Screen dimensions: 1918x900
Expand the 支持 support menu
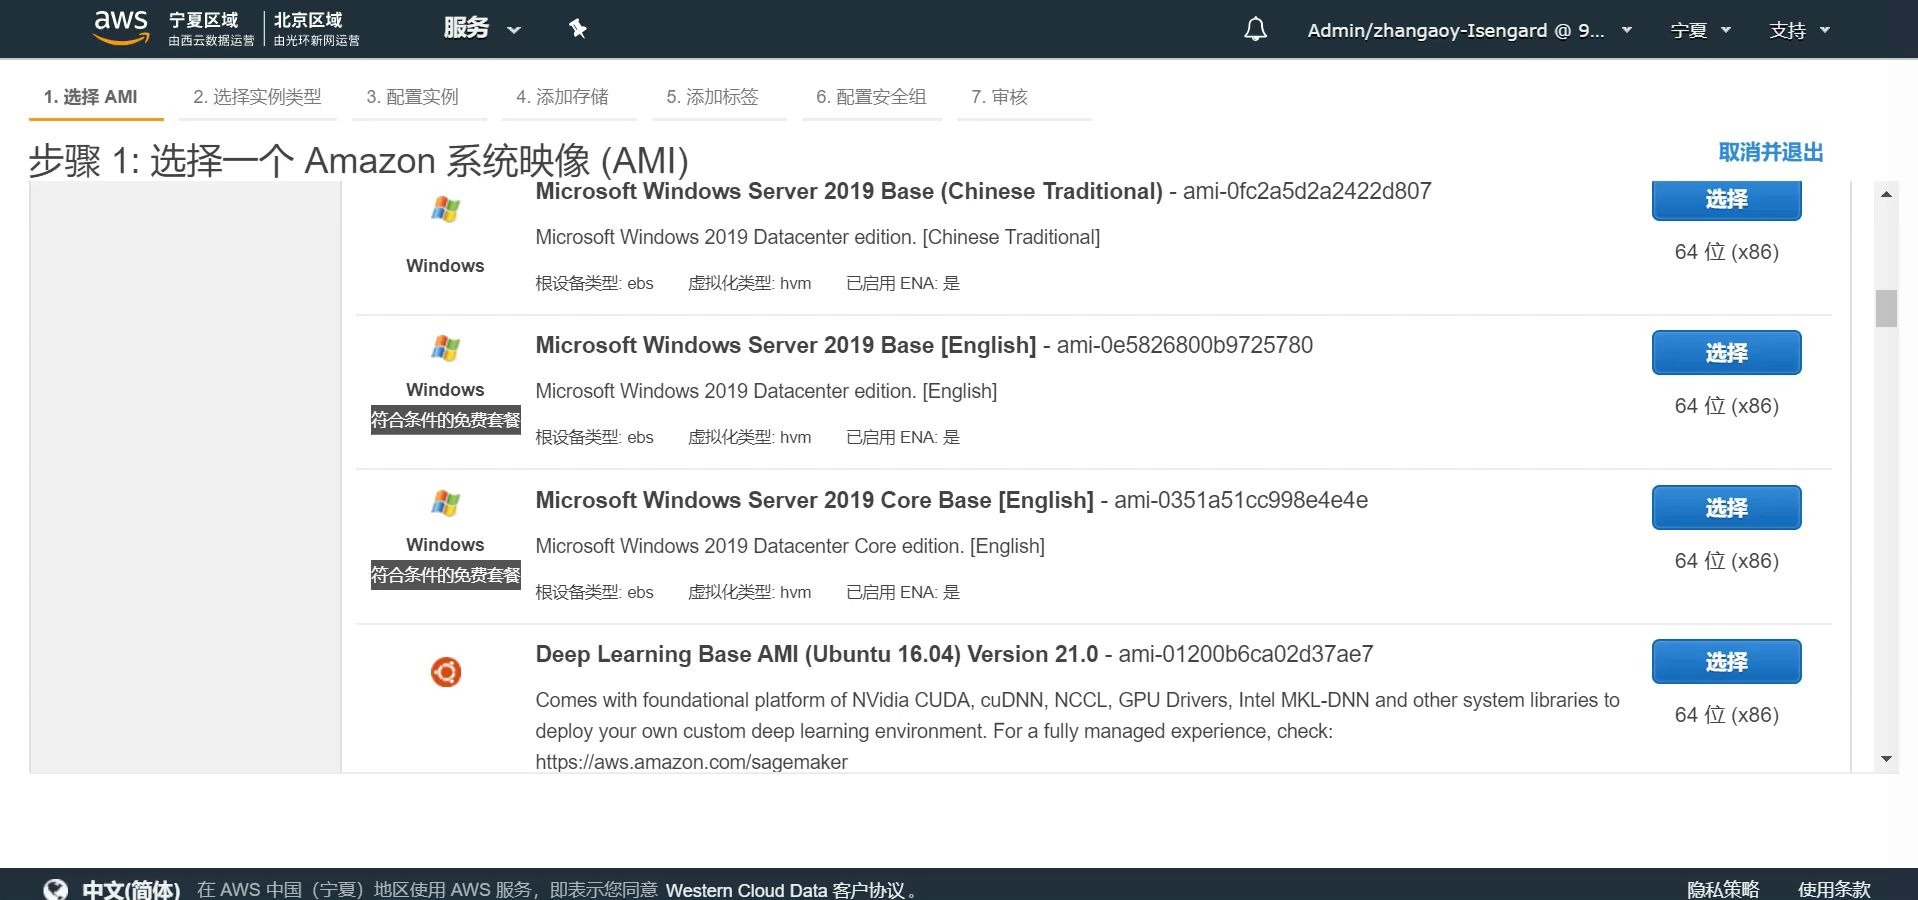1798,30
